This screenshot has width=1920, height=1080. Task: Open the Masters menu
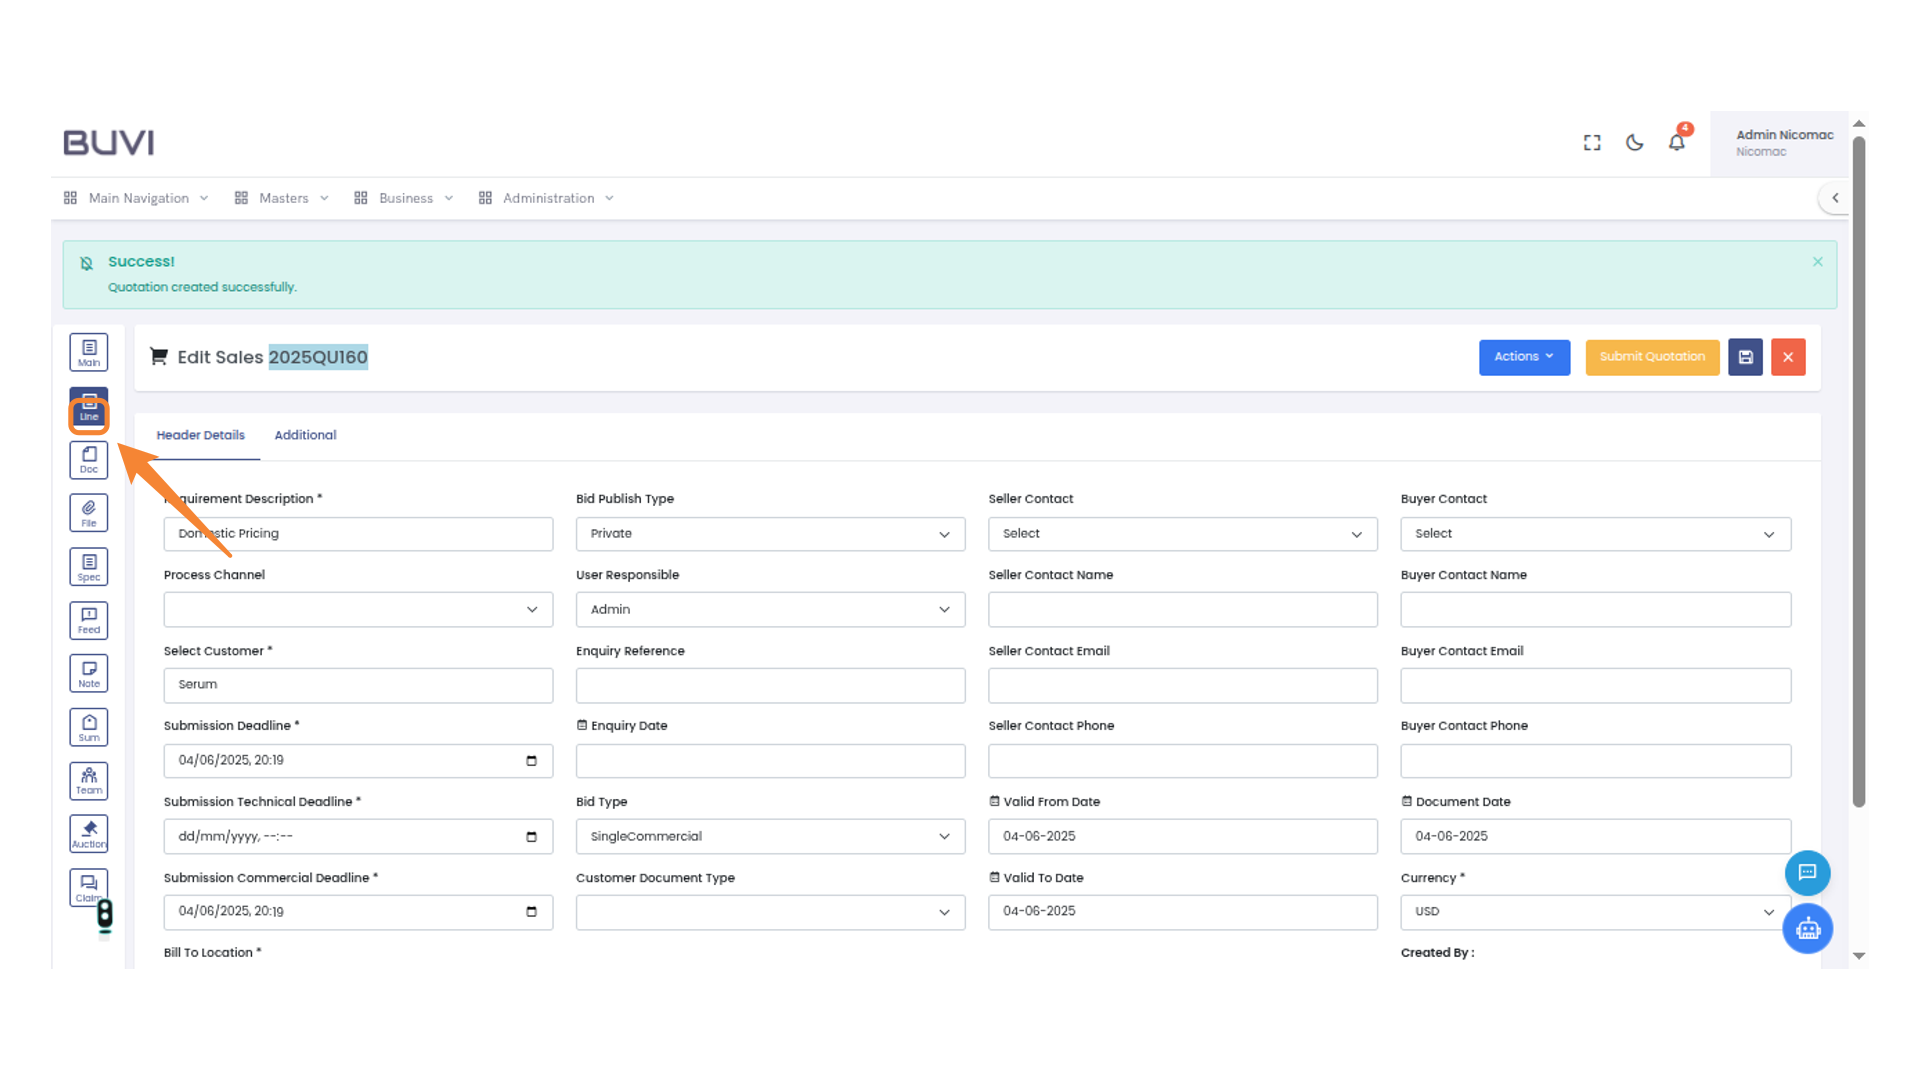tap(283, 197)
